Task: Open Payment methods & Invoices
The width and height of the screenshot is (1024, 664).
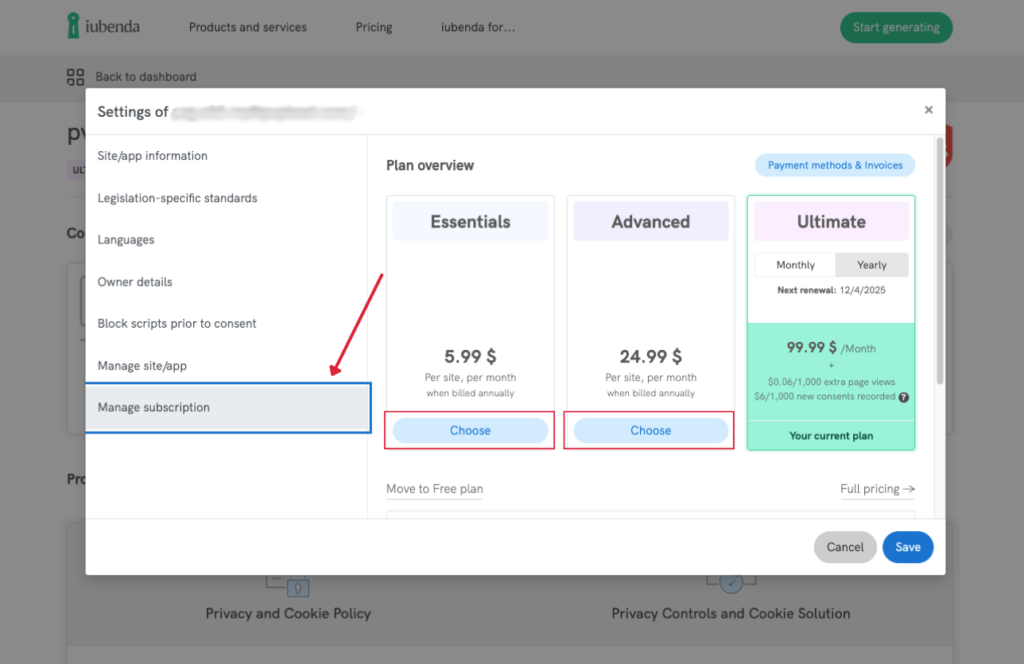Action: pyautogui.click(x=835, y=165)
